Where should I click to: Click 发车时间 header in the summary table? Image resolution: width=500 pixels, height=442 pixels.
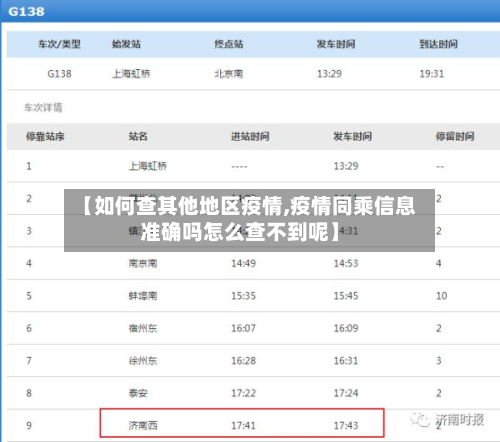pos(336,44)
